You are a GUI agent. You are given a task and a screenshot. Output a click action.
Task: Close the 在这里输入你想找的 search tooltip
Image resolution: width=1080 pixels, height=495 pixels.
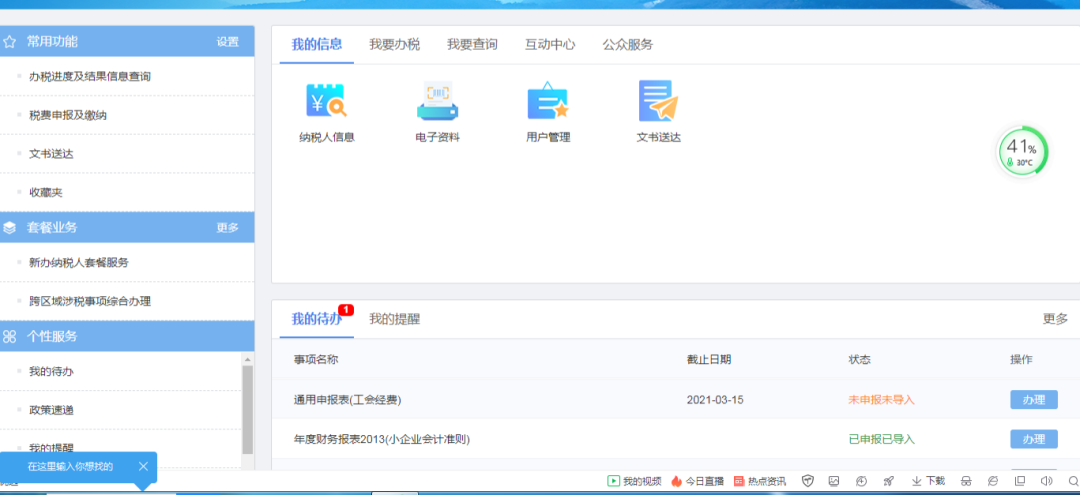[x=143, y=467]
